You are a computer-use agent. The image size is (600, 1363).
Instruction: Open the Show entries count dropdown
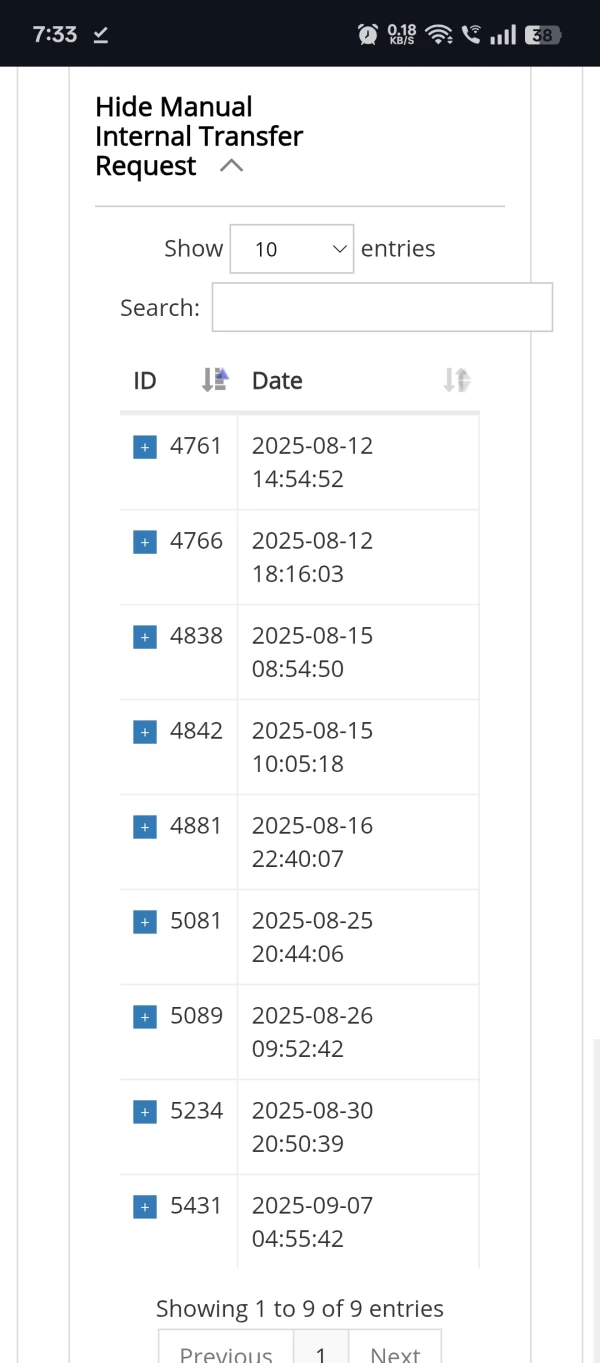291,249
